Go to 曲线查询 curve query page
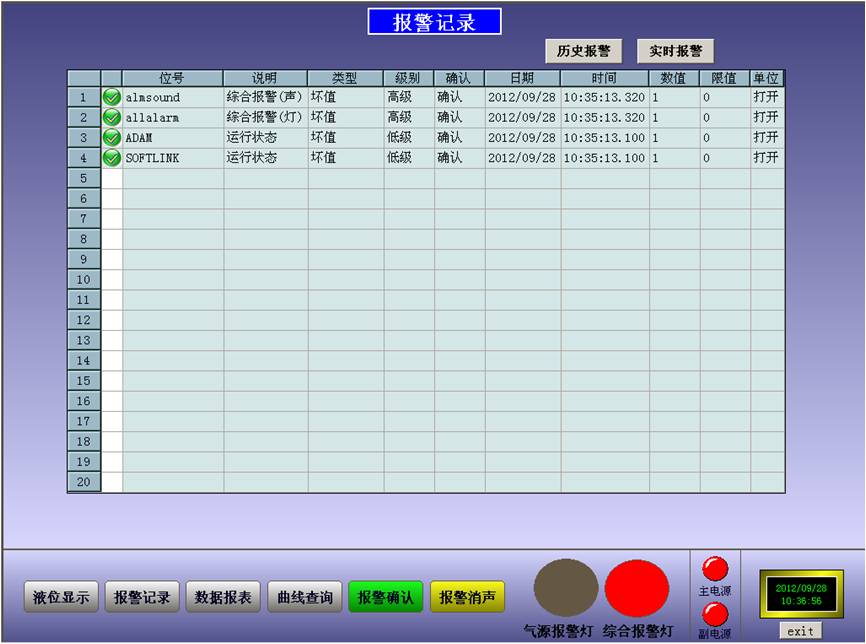The height and width of the screenshot is (644, 866). (305, 598)
